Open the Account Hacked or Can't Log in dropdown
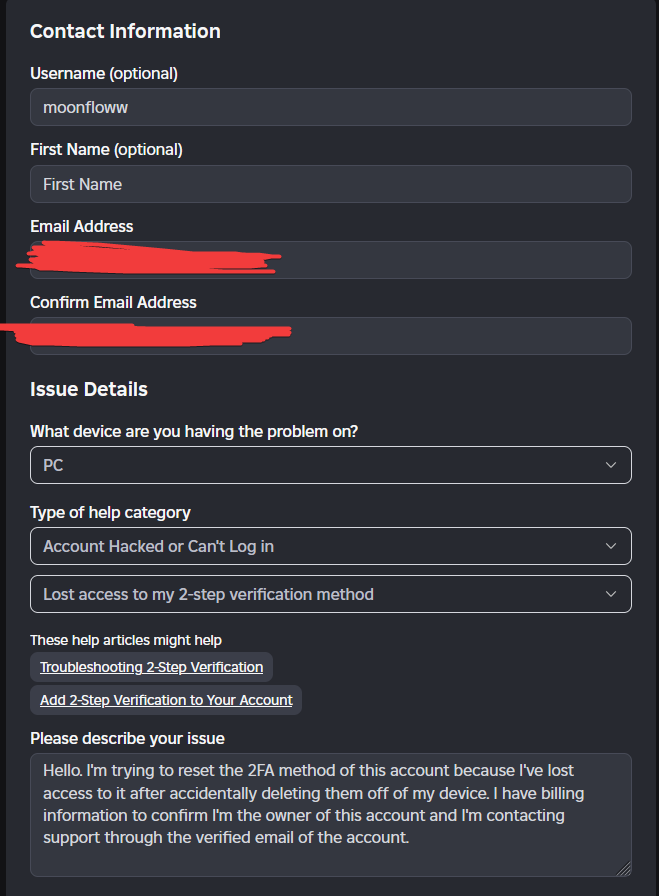659x896 pixels. click(330, 546)
